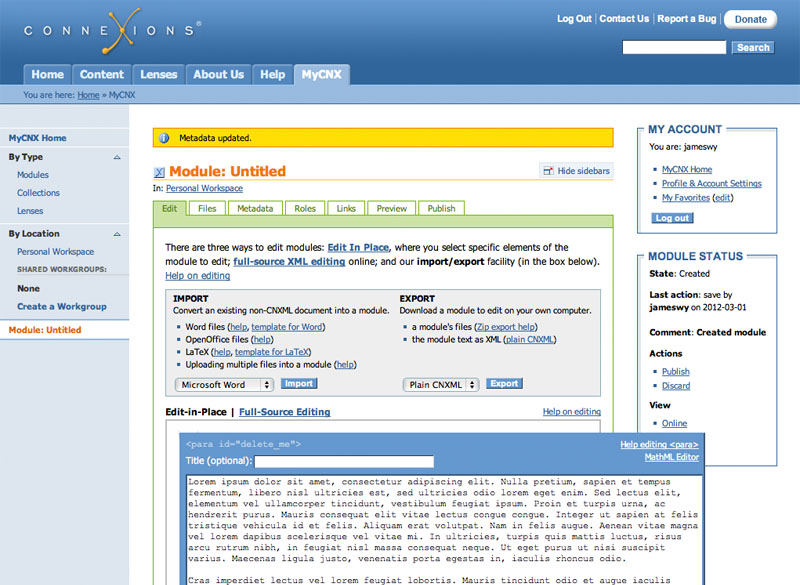Switch to the Metadata tab
Image resolution: width=800 pixels, height=585 pixels.
coord(255,209)
